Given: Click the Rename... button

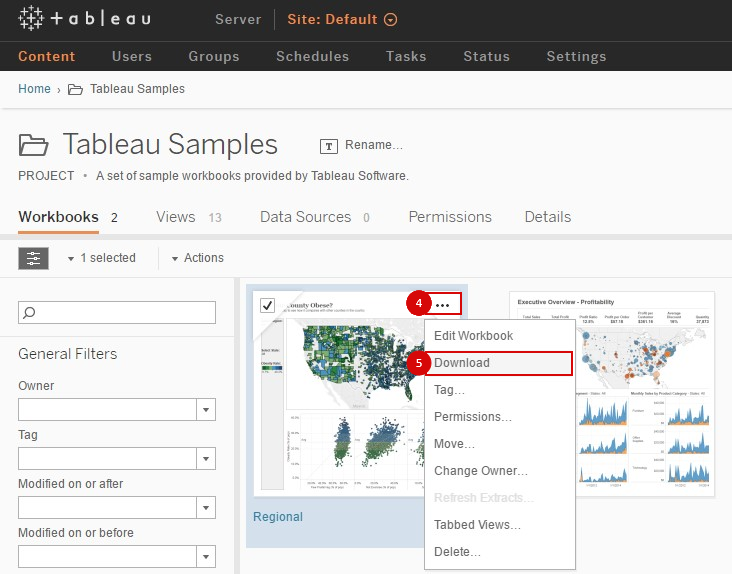Looking at the screenshot, I should [373, 145].
